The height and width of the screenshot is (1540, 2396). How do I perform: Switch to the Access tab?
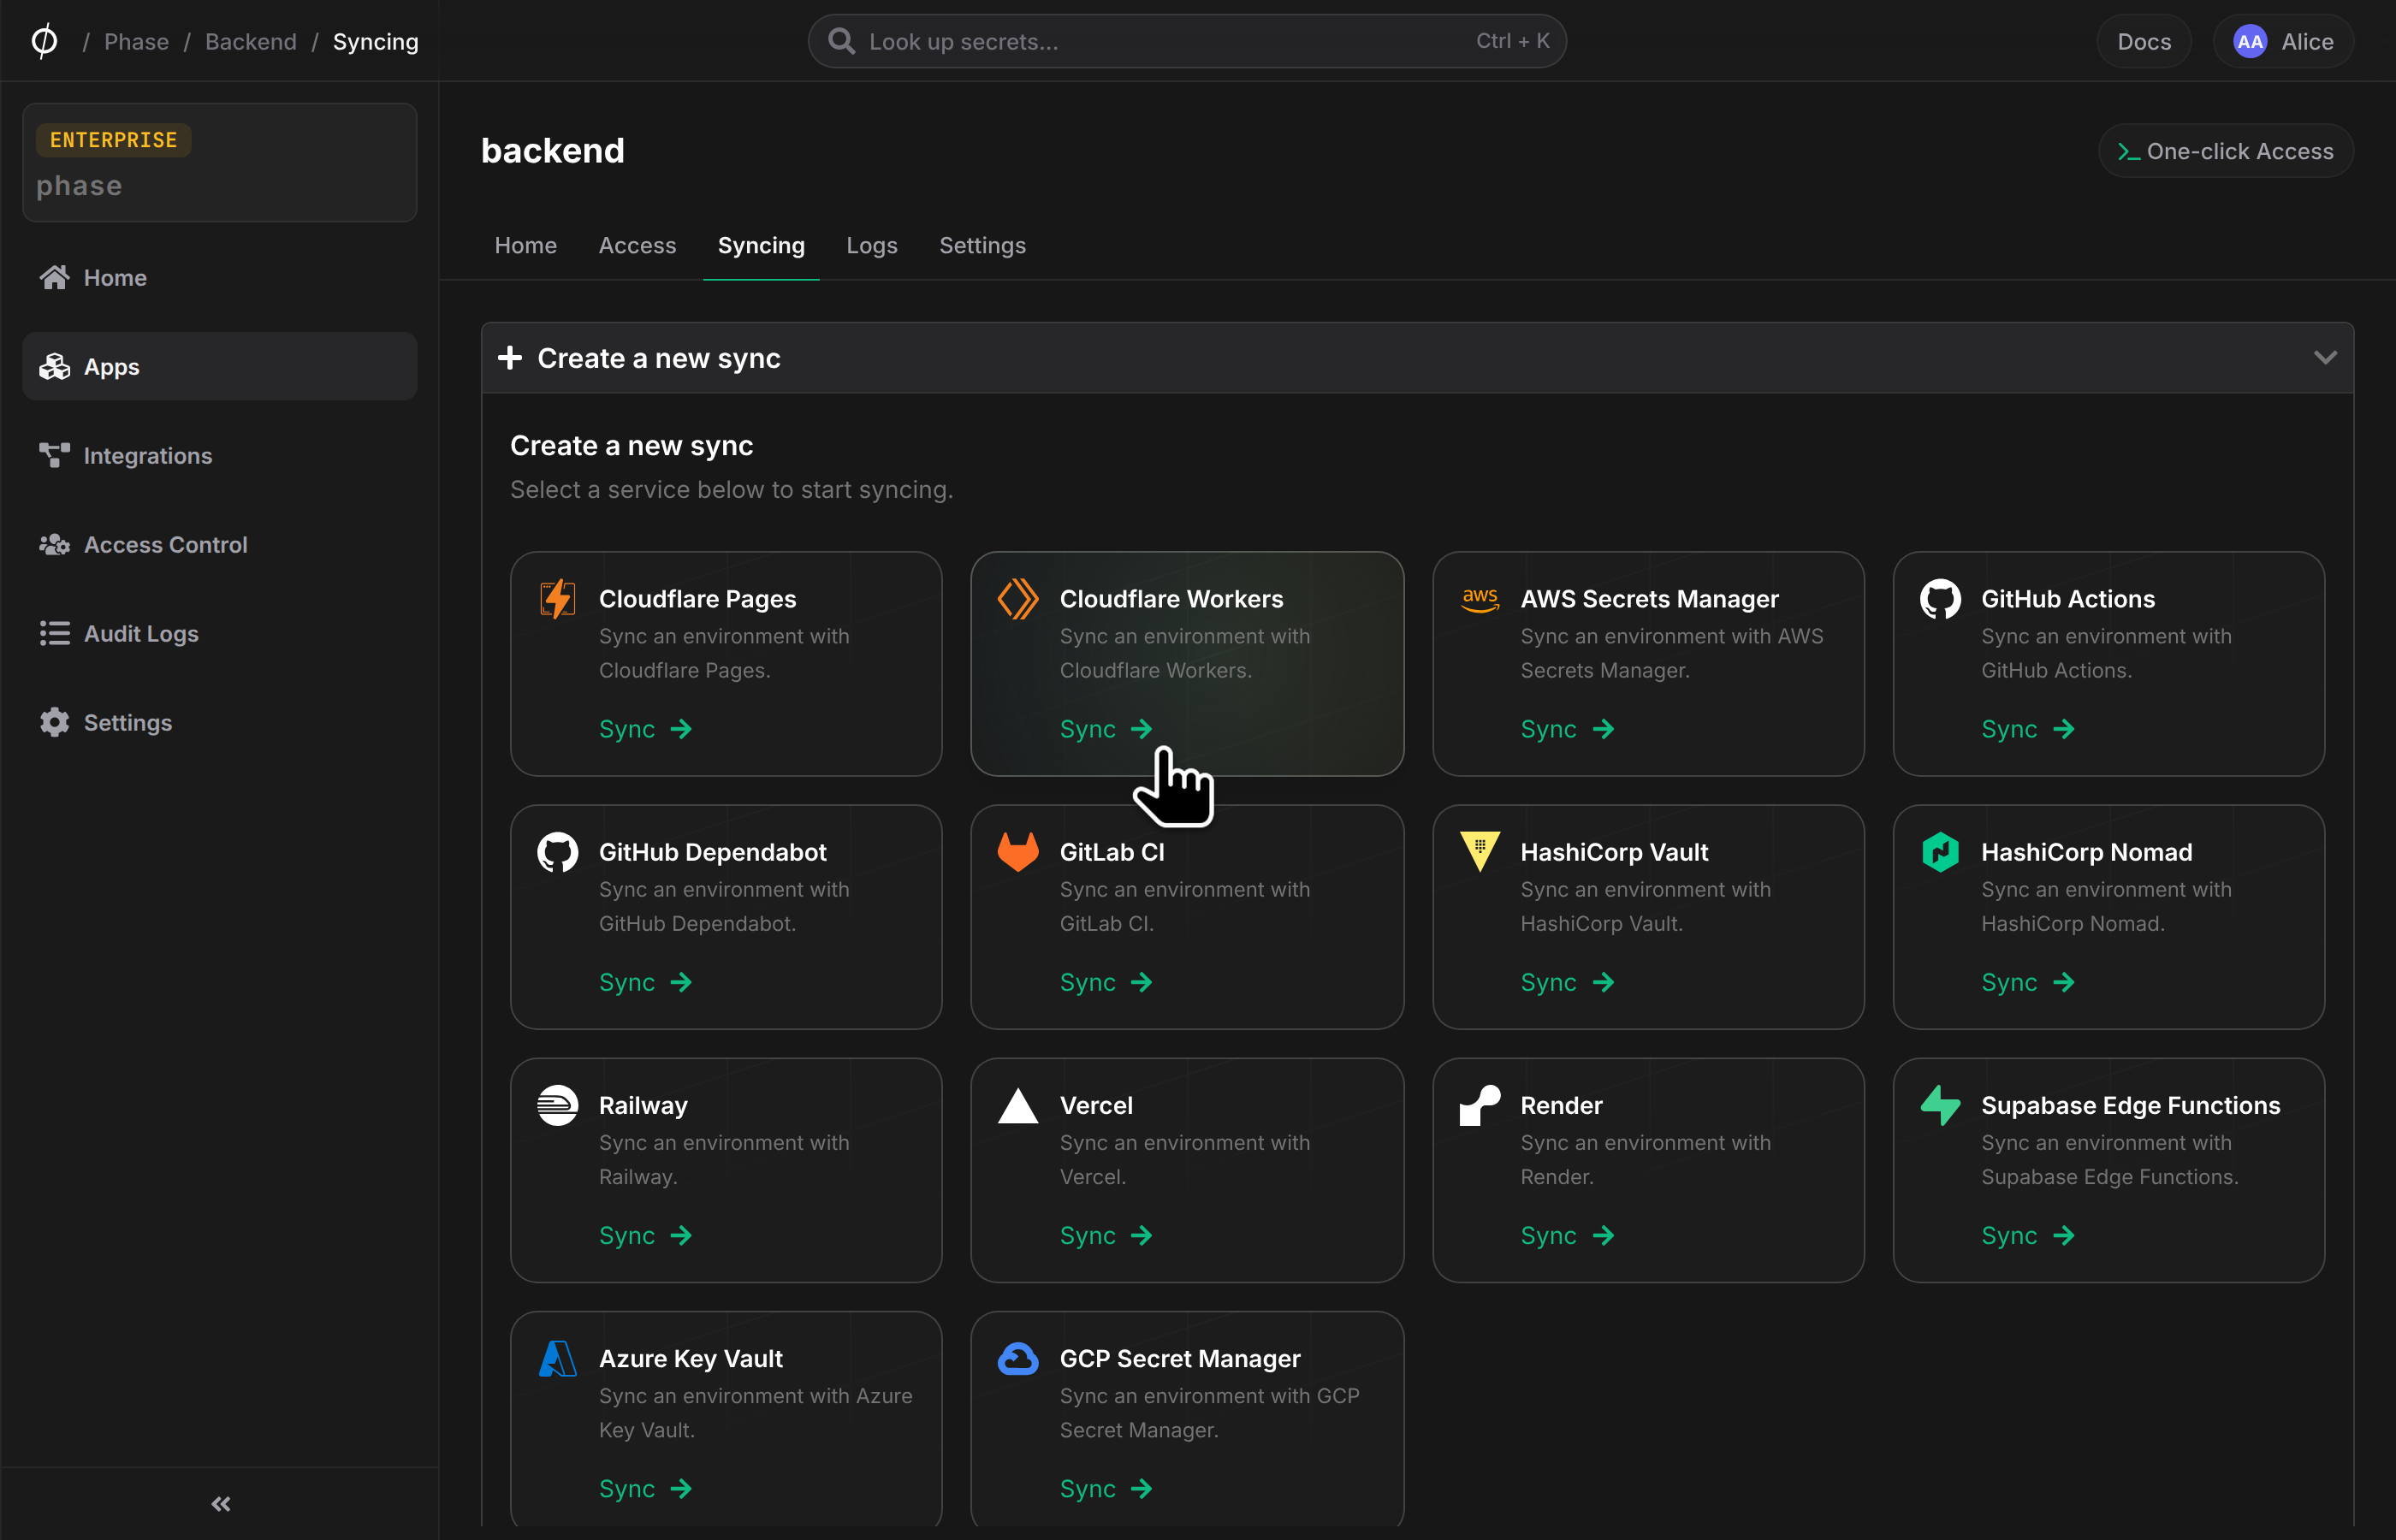click(637, 245)
